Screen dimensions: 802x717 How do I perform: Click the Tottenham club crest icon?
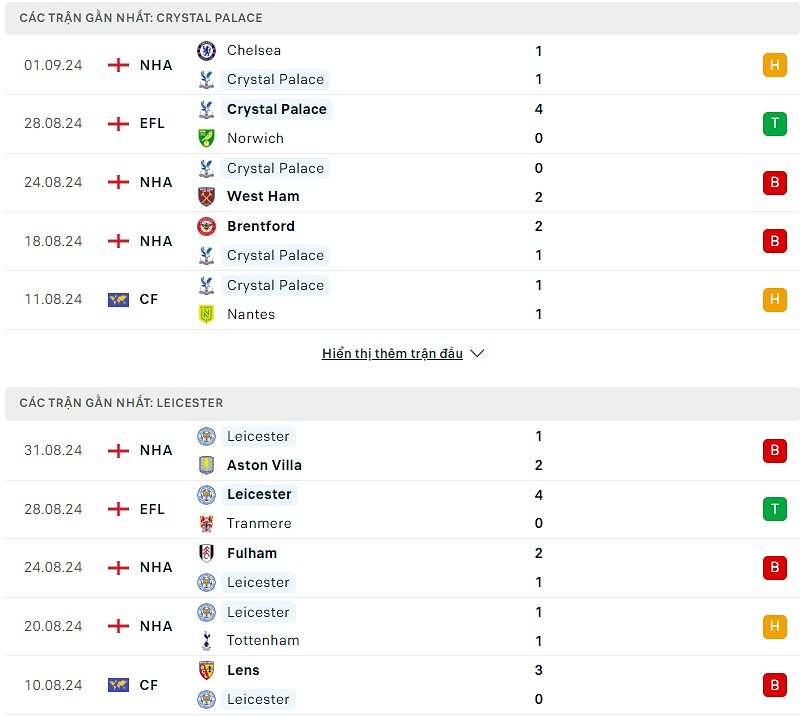pyautogui.click(x=206, y=640)
